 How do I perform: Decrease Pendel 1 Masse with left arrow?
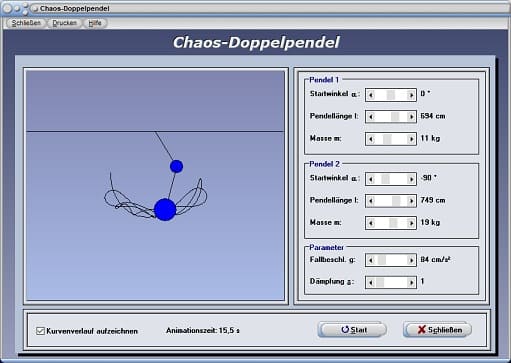(371, 139)
